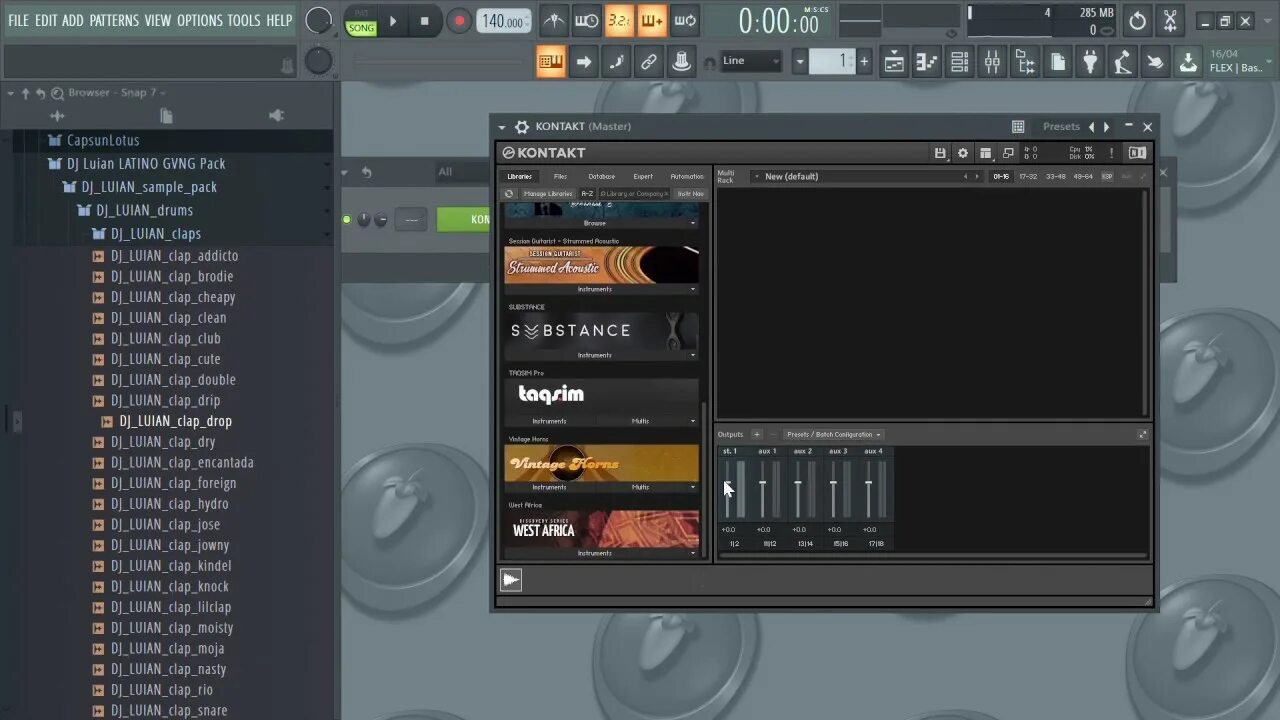Open Kontakt save/file floppy icon

(940, 153)
